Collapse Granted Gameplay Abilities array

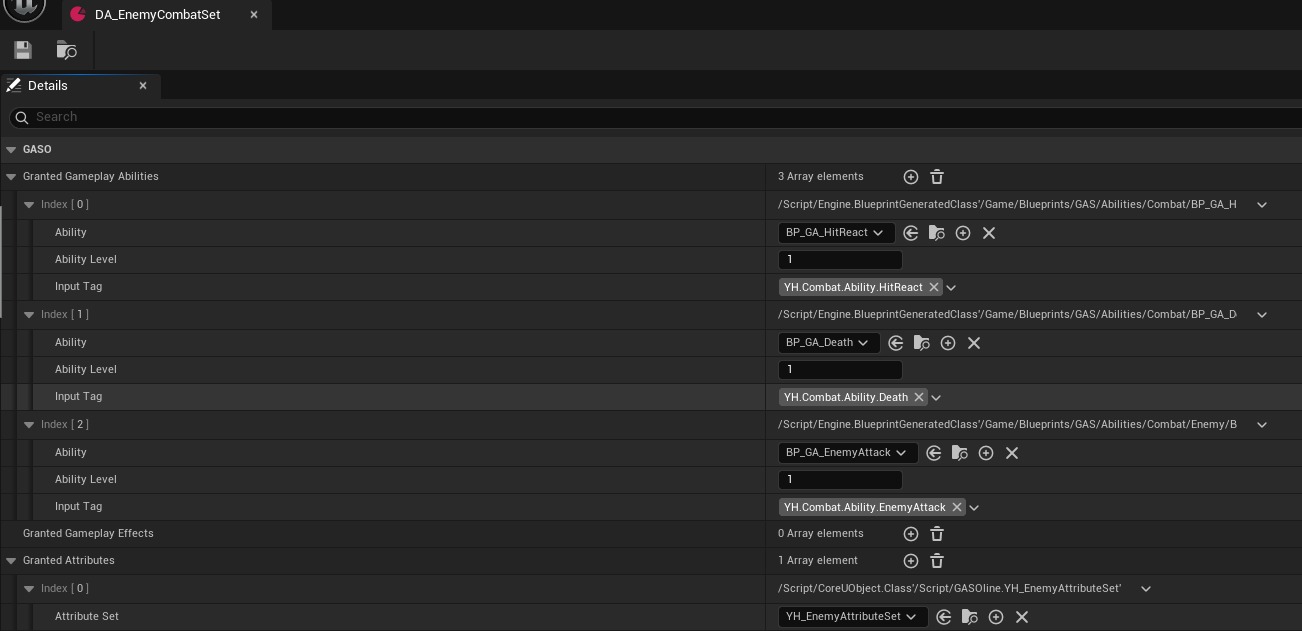point(11,176)
